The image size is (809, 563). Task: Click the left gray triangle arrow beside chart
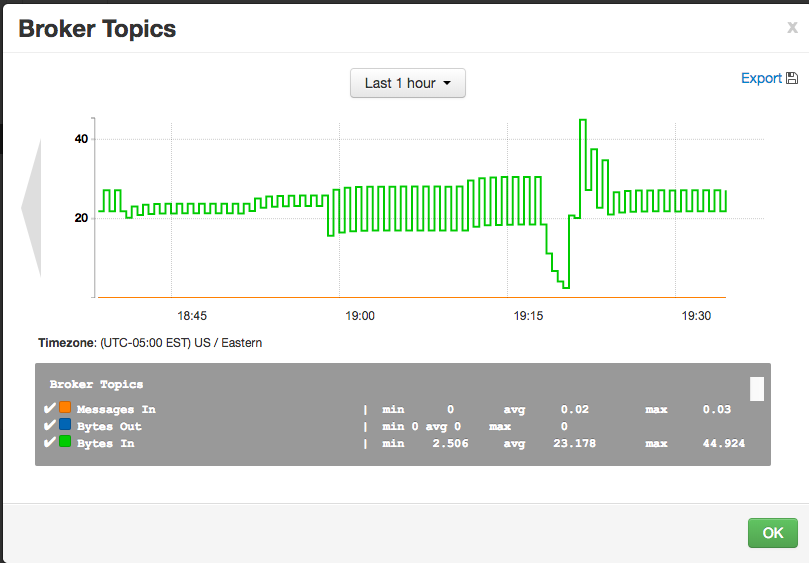coord(32,208)
